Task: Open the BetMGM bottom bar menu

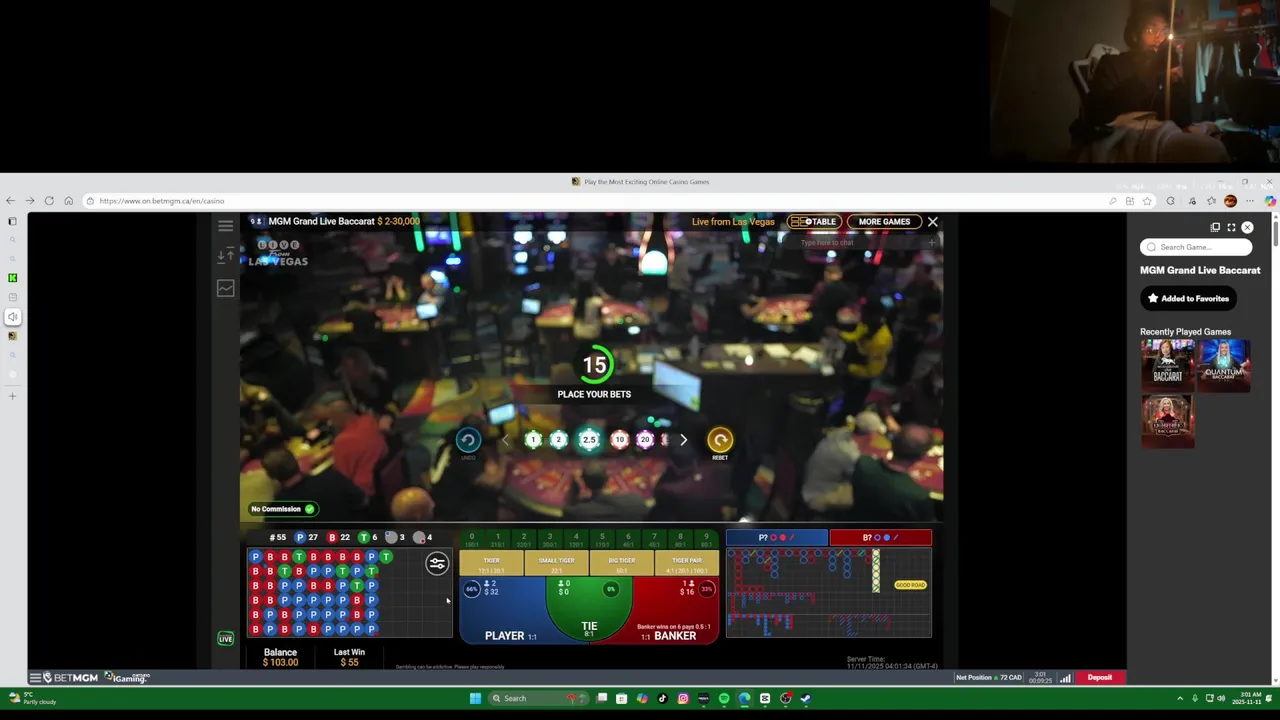Action: tap(35, 677)
